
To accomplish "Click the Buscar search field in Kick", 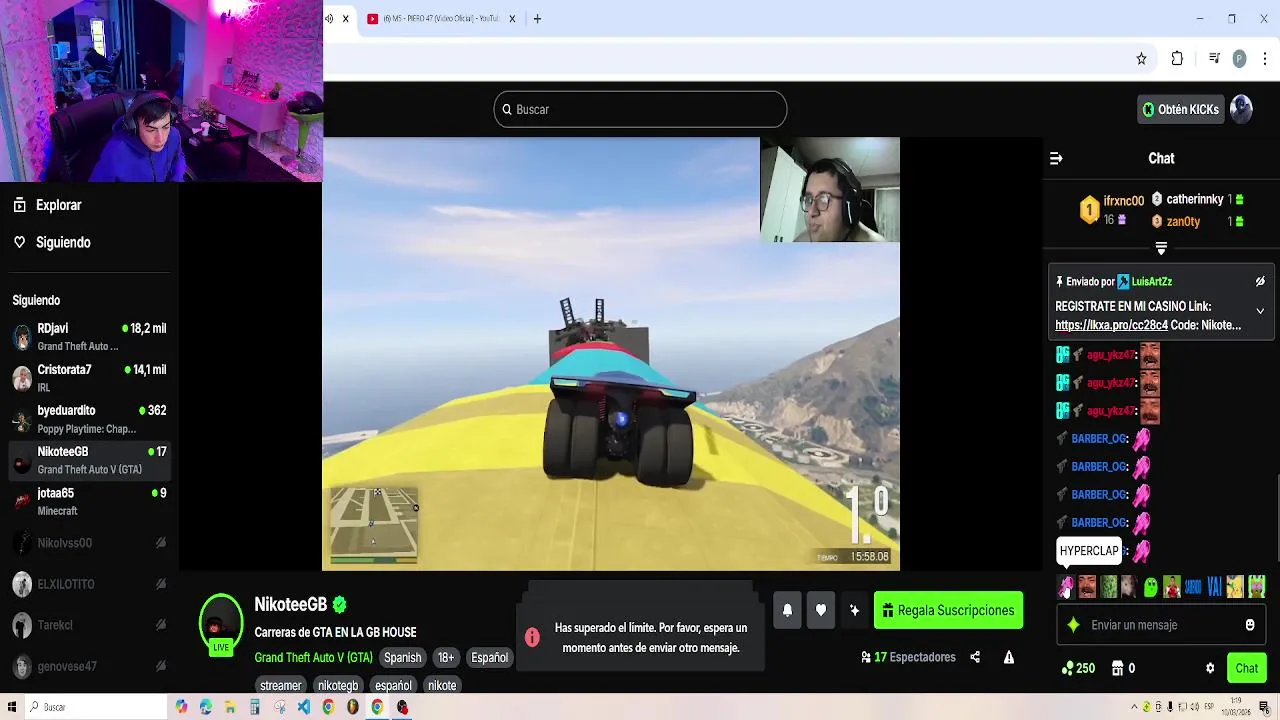I will 640,109.
